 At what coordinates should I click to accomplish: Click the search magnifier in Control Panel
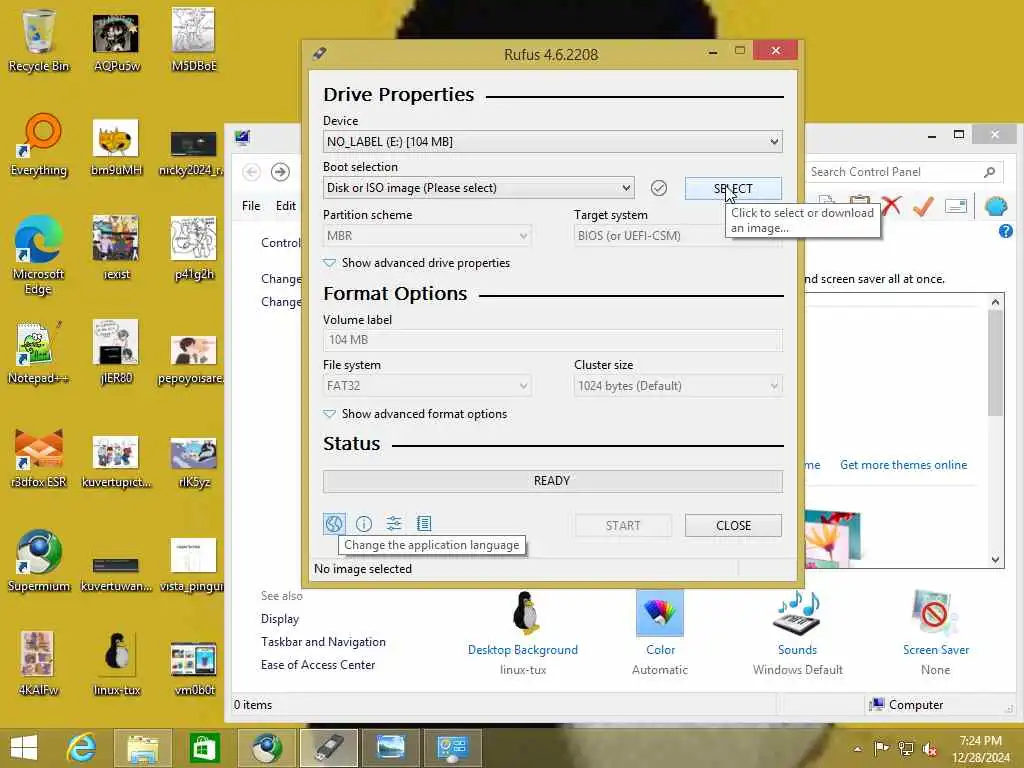coord(989,172)
